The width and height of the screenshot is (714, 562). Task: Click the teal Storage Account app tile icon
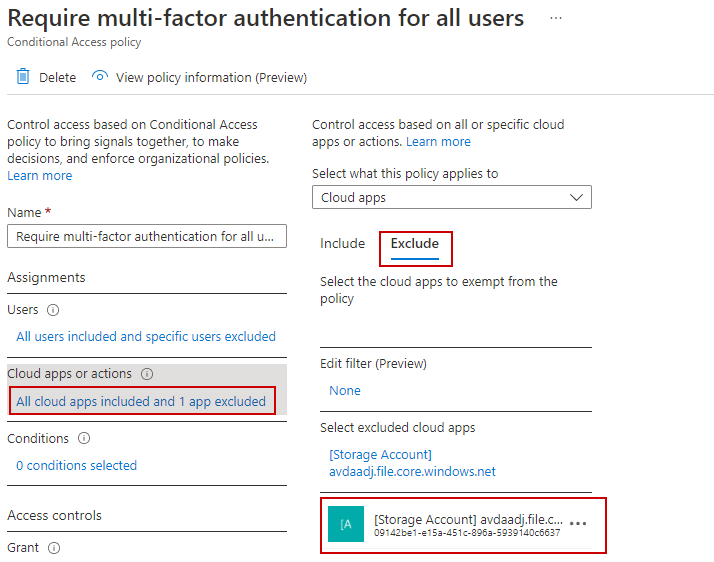pos(346,524)
